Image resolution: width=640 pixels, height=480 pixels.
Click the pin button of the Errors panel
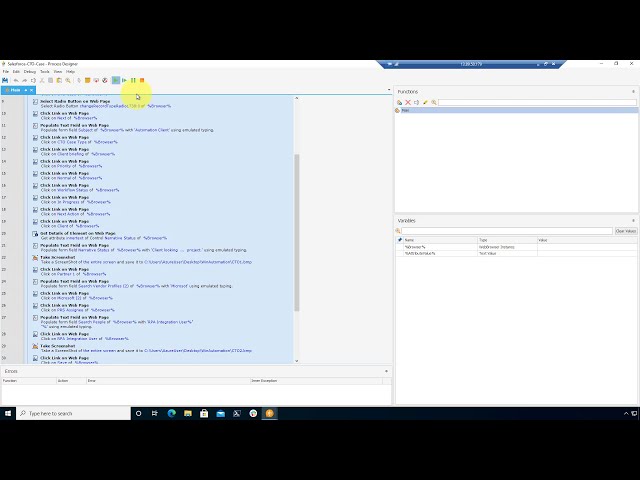tap(386, 371)
